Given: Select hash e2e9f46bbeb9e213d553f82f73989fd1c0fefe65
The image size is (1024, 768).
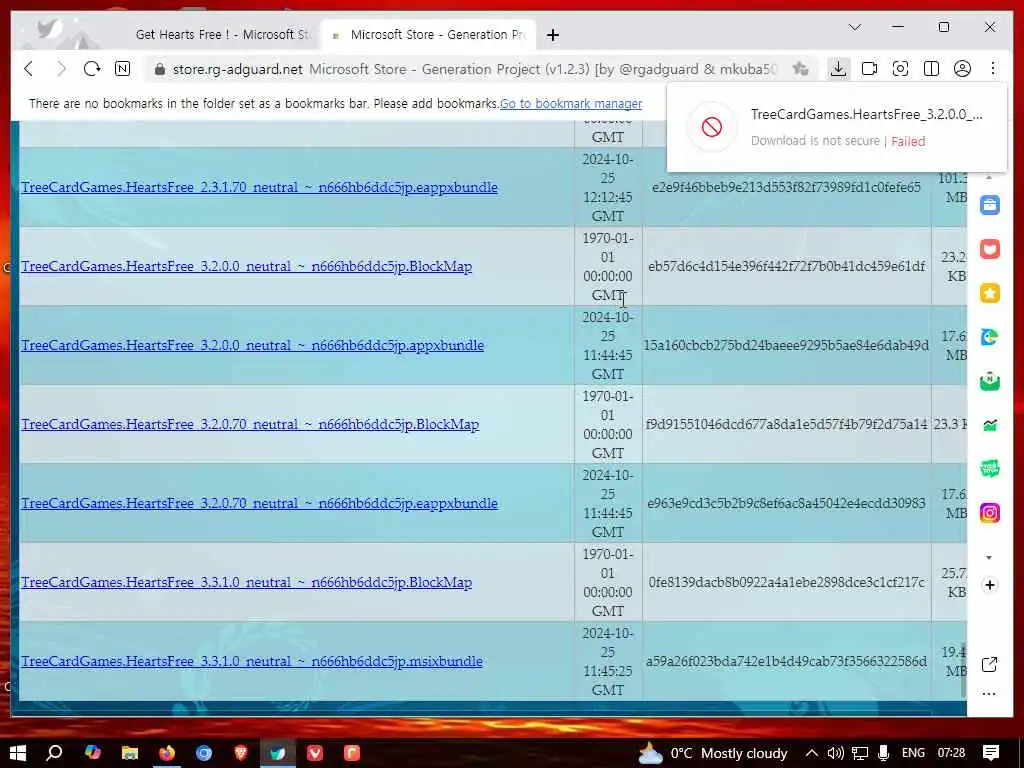Looking at the screenshot, I should (786, 187).
